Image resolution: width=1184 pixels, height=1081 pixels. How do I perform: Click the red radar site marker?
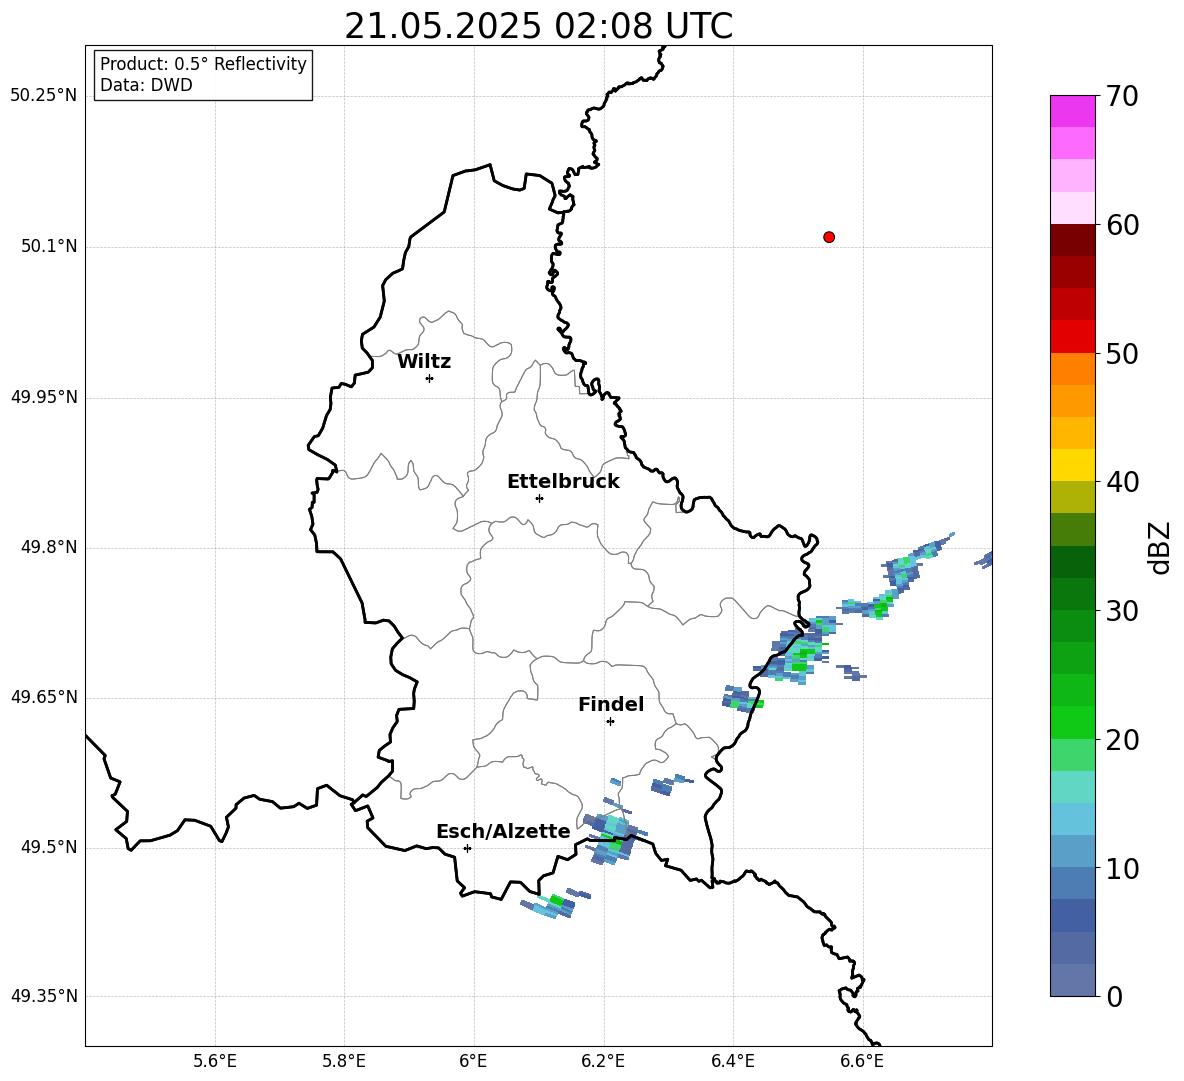[828, 237]
